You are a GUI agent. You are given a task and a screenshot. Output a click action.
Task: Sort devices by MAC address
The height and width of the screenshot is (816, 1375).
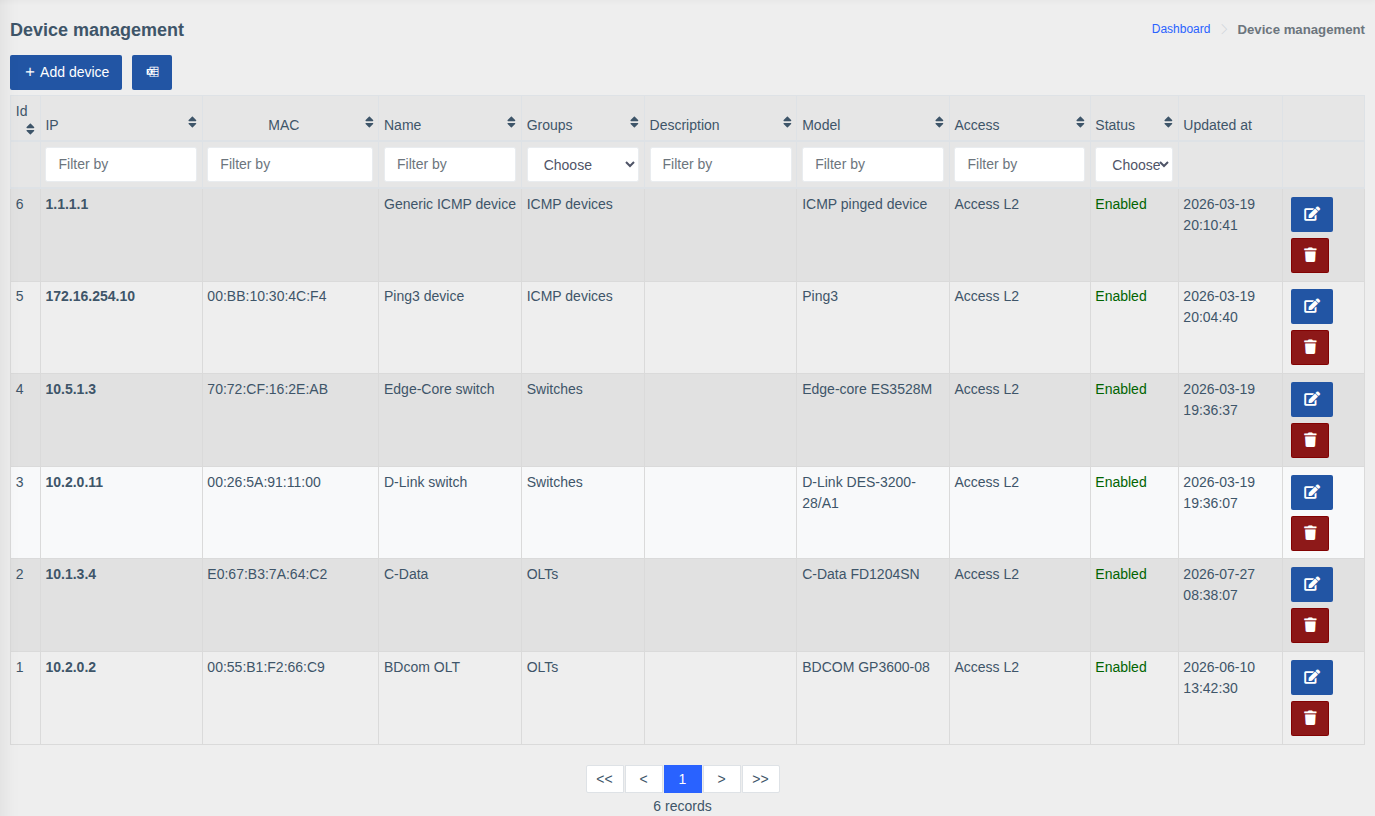[x=369, y=122]
